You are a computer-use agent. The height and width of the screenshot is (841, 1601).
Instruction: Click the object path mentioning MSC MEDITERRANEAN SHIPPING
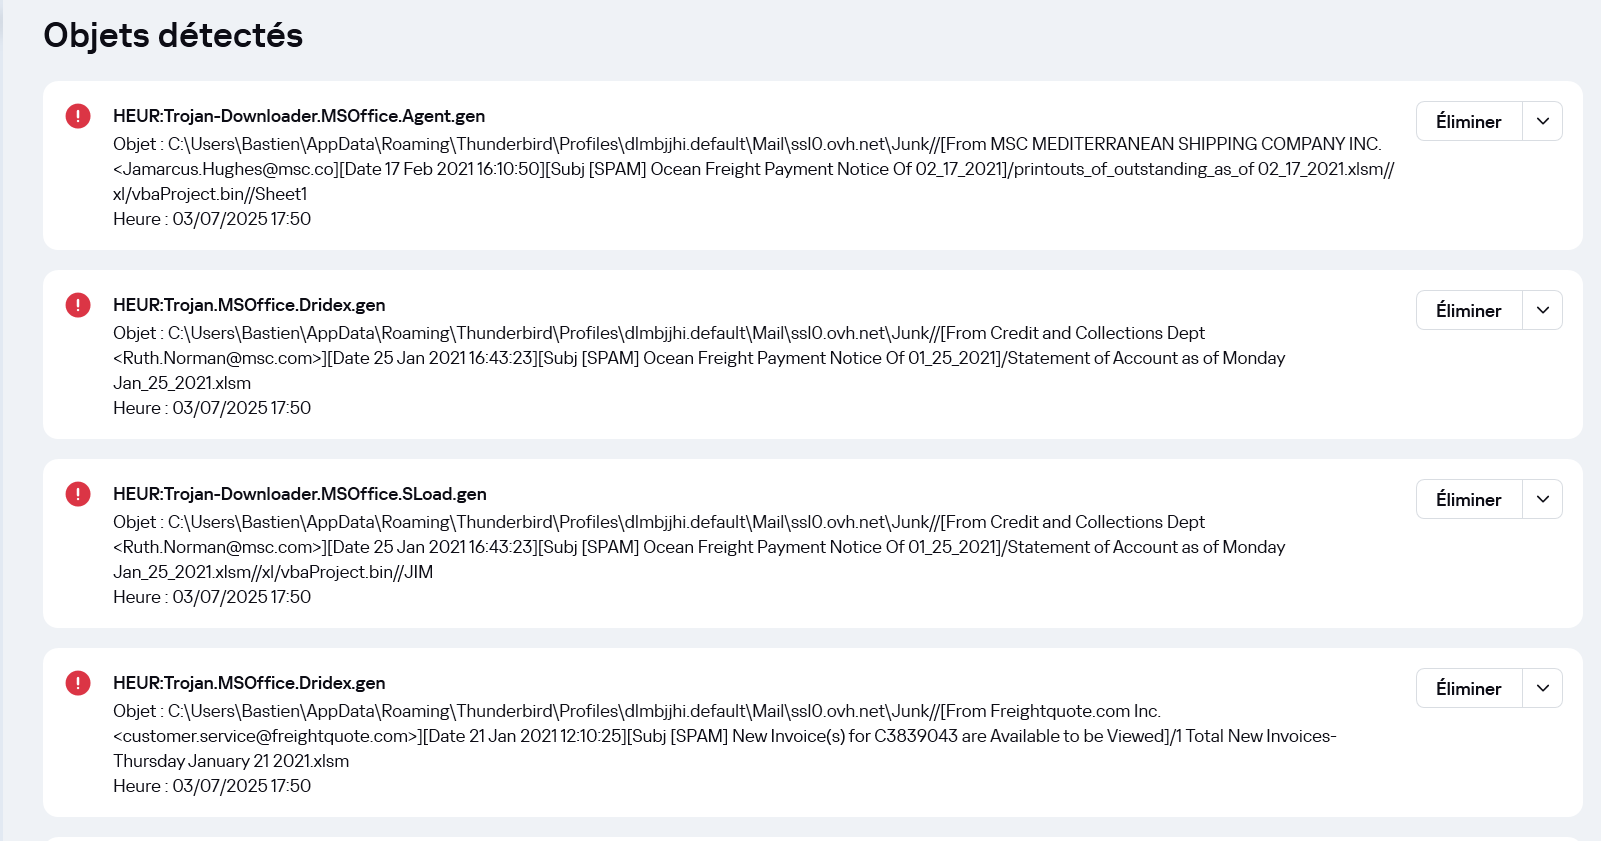coord(753,169)
